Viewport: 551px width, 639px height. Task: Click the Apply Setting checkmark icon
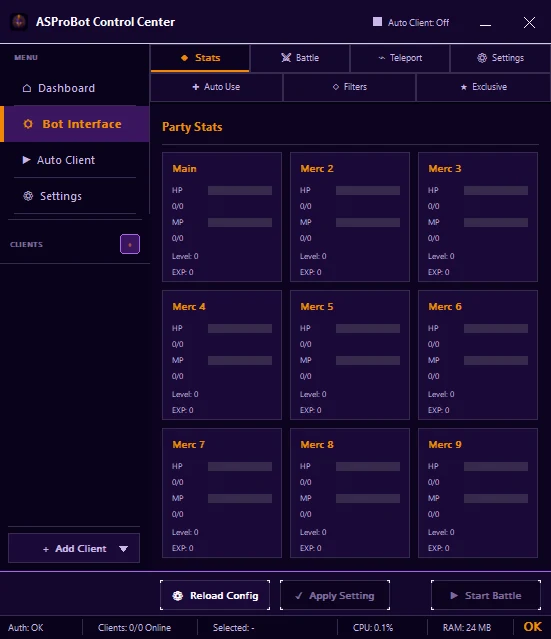299,596
